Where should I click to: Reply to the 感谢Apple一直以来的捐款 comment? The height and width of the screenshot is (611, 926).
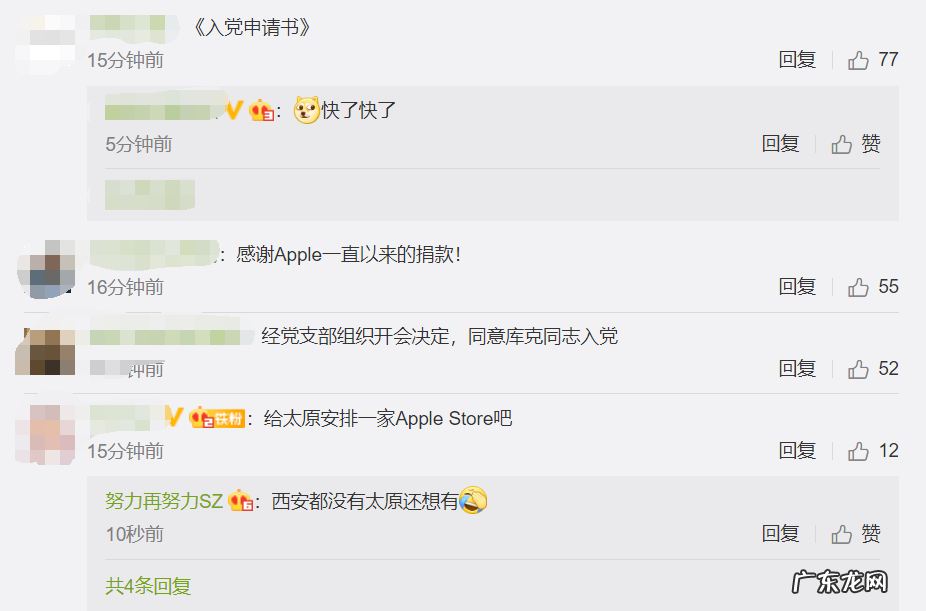pyautogui.click(x=797, y=287)
